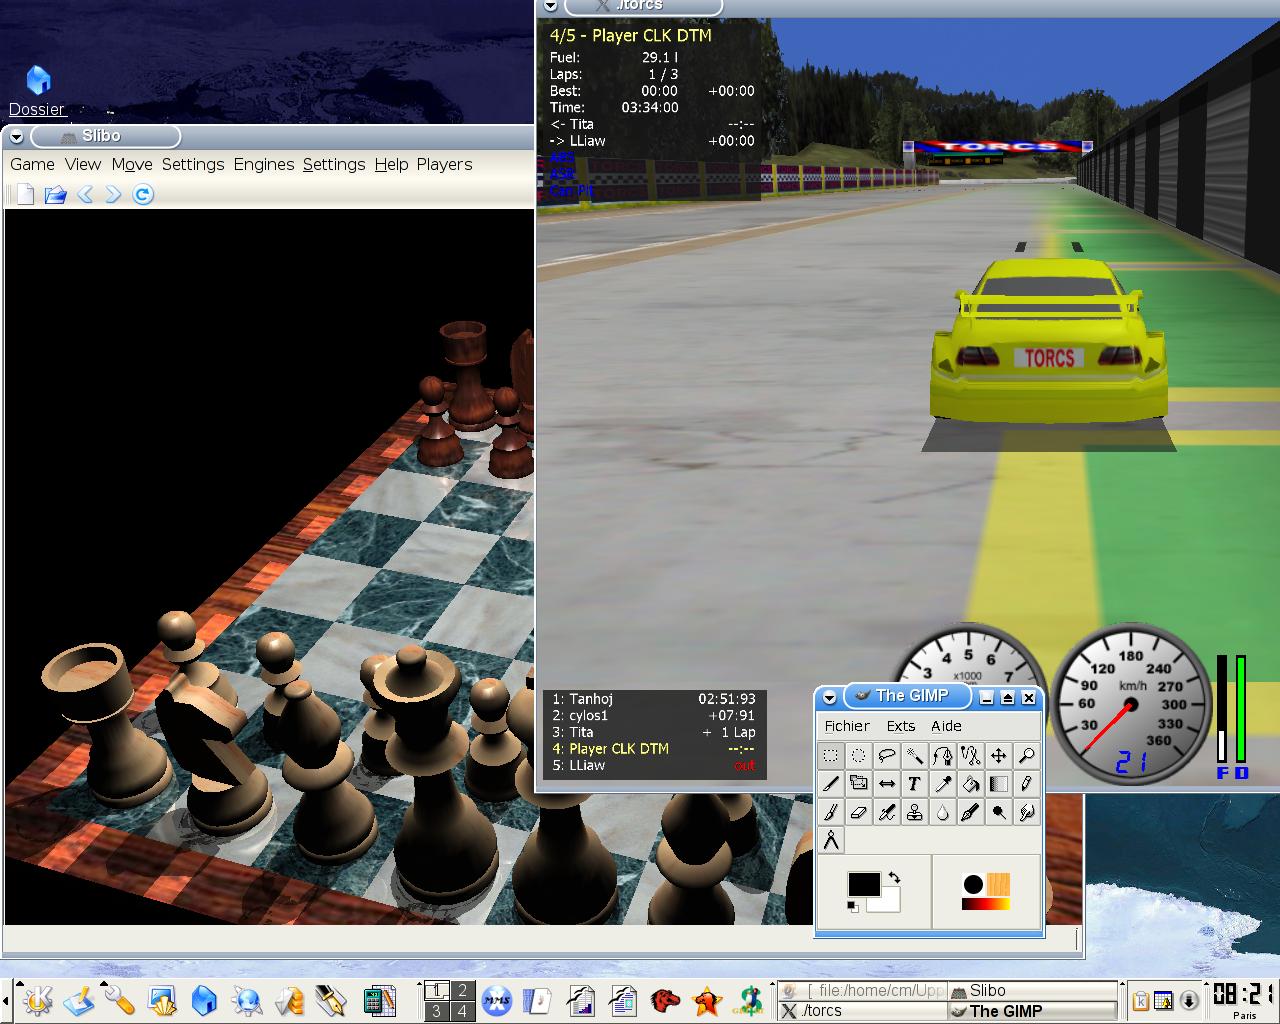Select the Clone stamp tool
The height and width of the screenshot is (1024, 1280).
point(914,812)
